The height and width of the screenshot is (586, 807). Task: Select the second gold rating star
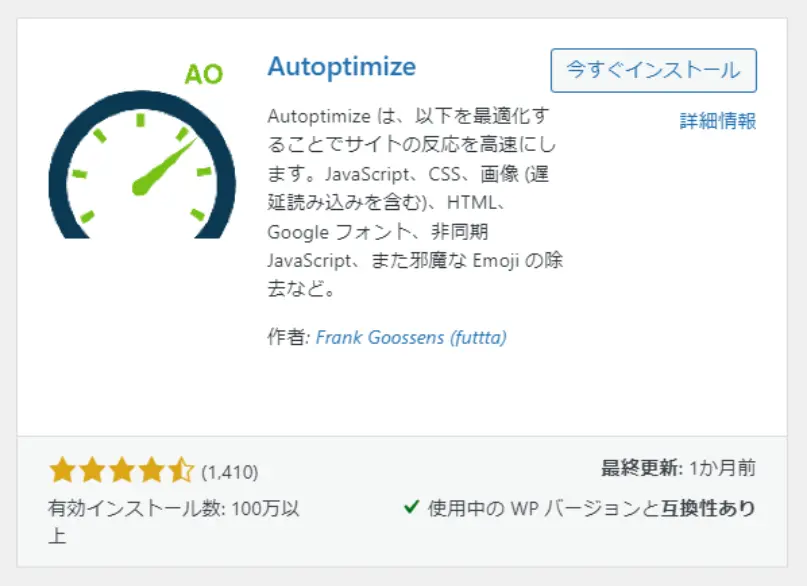(92, 467)
